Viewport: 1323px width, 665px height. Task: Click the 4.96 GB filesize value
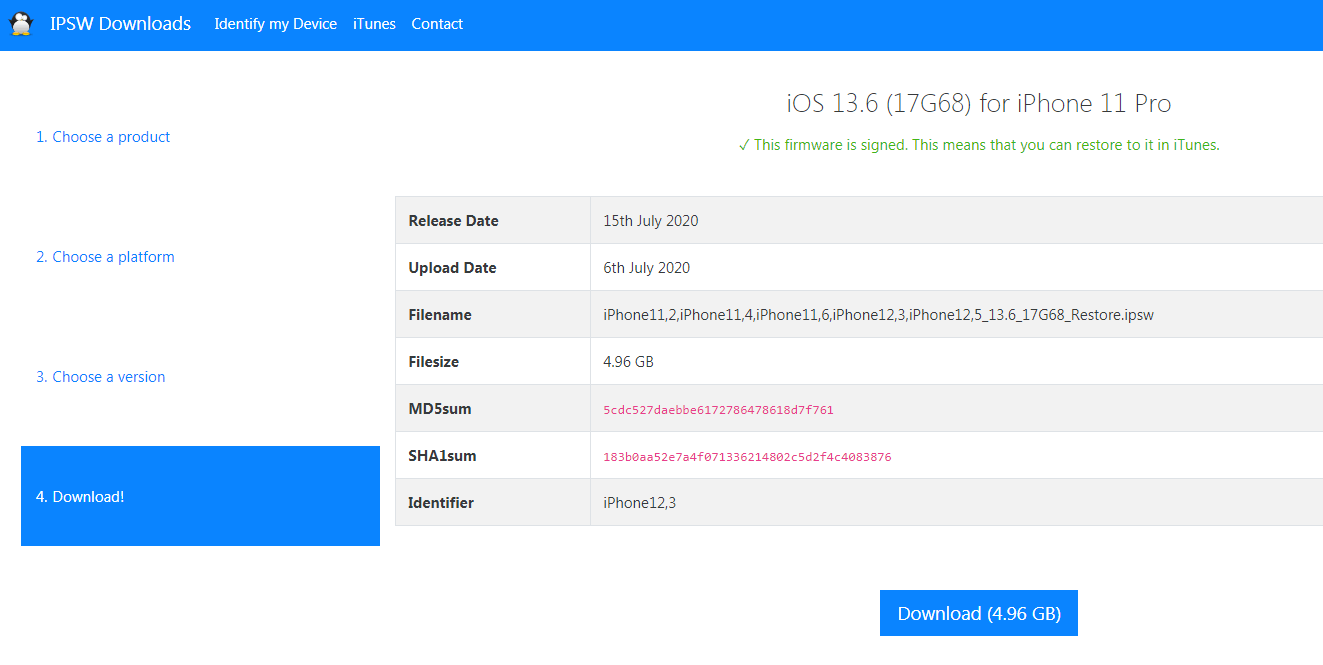point(628,362)
